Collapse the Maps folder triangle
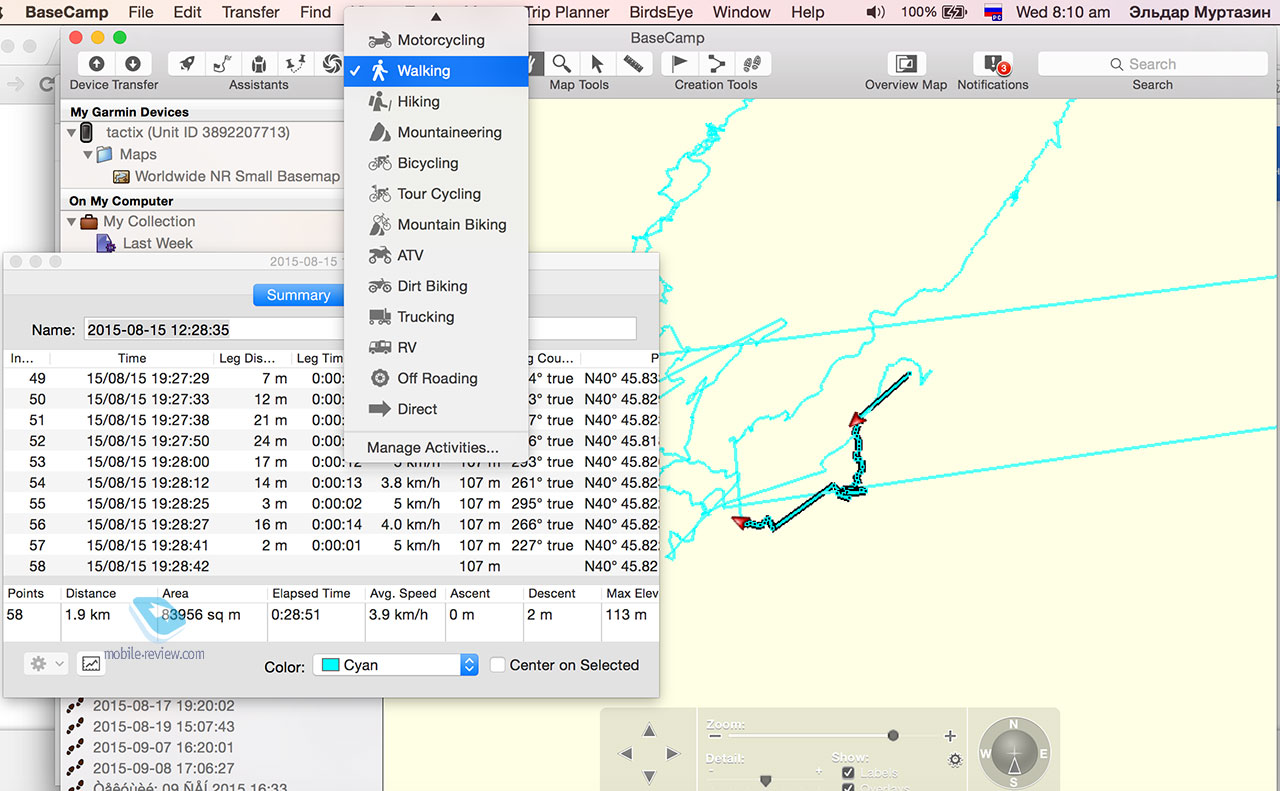The width and height of the screenshot is (1280, 791). 89,155
